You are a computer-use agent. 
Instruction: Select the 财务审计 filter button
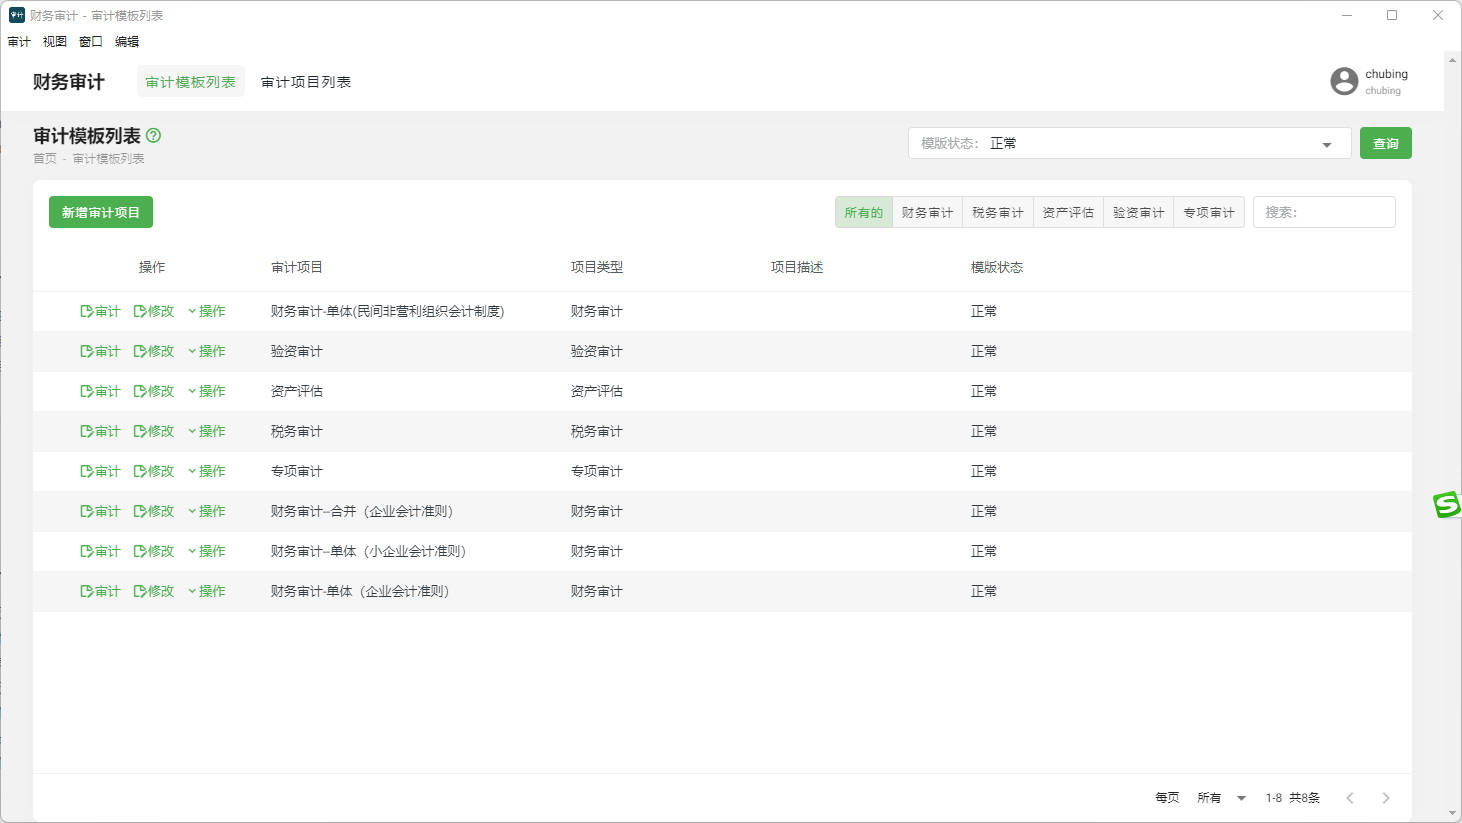click(927, 211)
